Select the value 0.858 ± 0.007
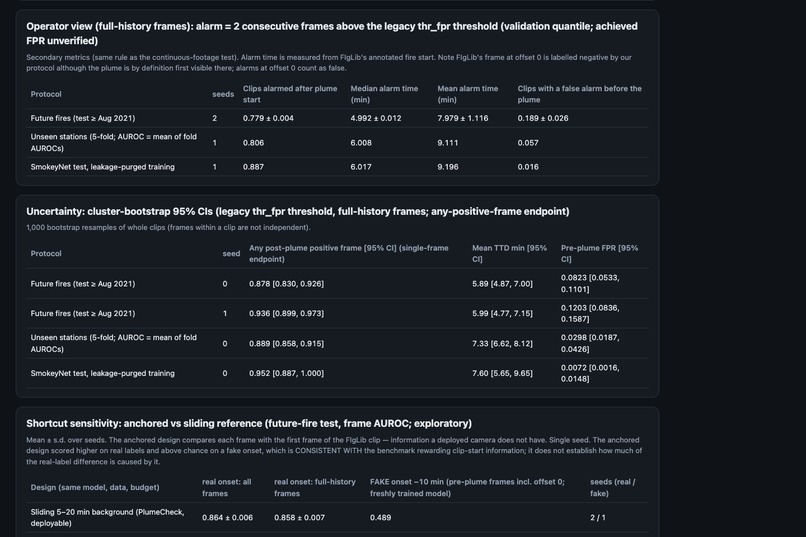Screen dimensions: 806x537 coord(300,517)
